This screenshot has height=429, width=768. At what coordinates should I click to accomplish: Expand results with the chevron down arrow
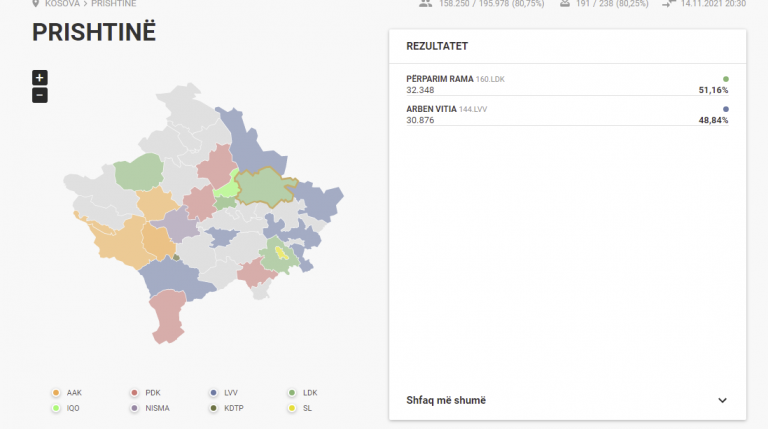pyautogui.click(x=722, y=400)
